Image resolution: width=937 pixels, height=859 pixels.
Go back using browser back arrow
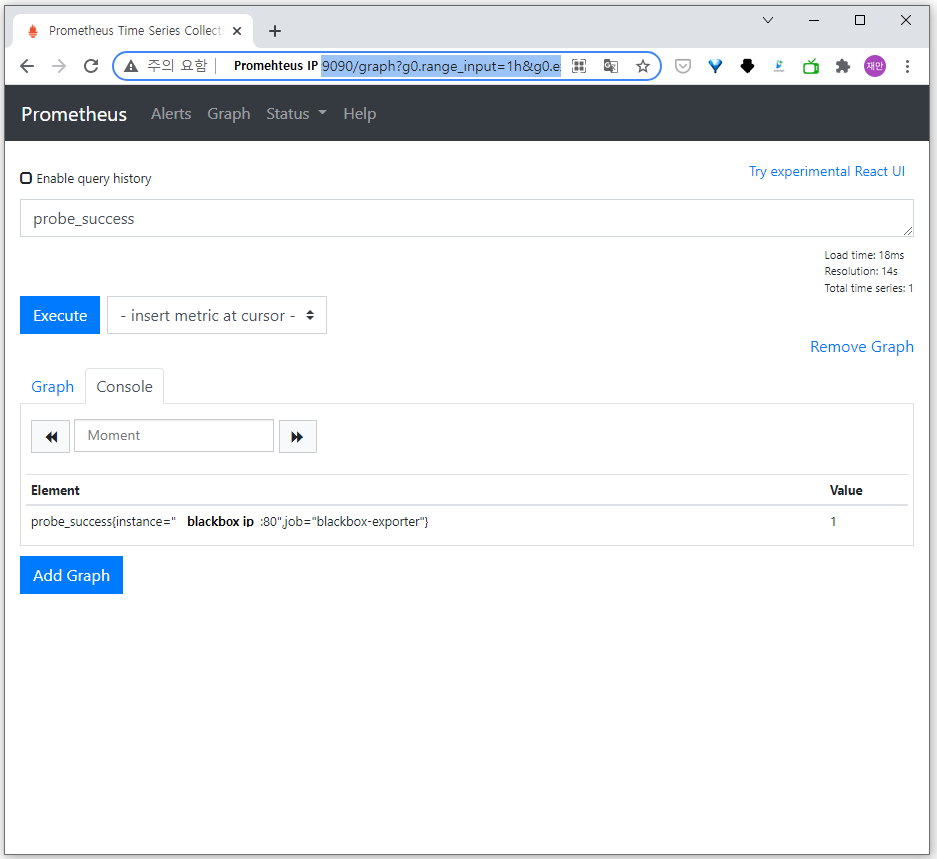click(27, 66)
